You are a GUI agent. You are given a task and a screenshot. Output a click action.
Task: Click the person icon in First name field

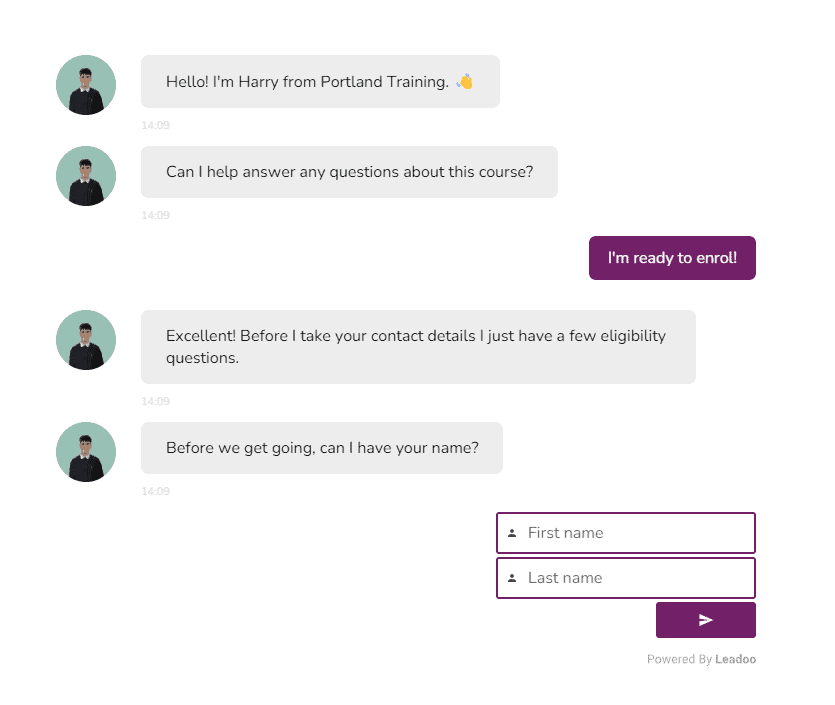click(512, 533)
